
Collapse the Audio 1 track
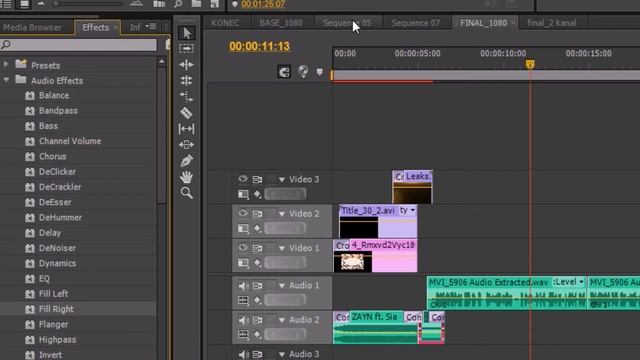(x=282, y=286)
